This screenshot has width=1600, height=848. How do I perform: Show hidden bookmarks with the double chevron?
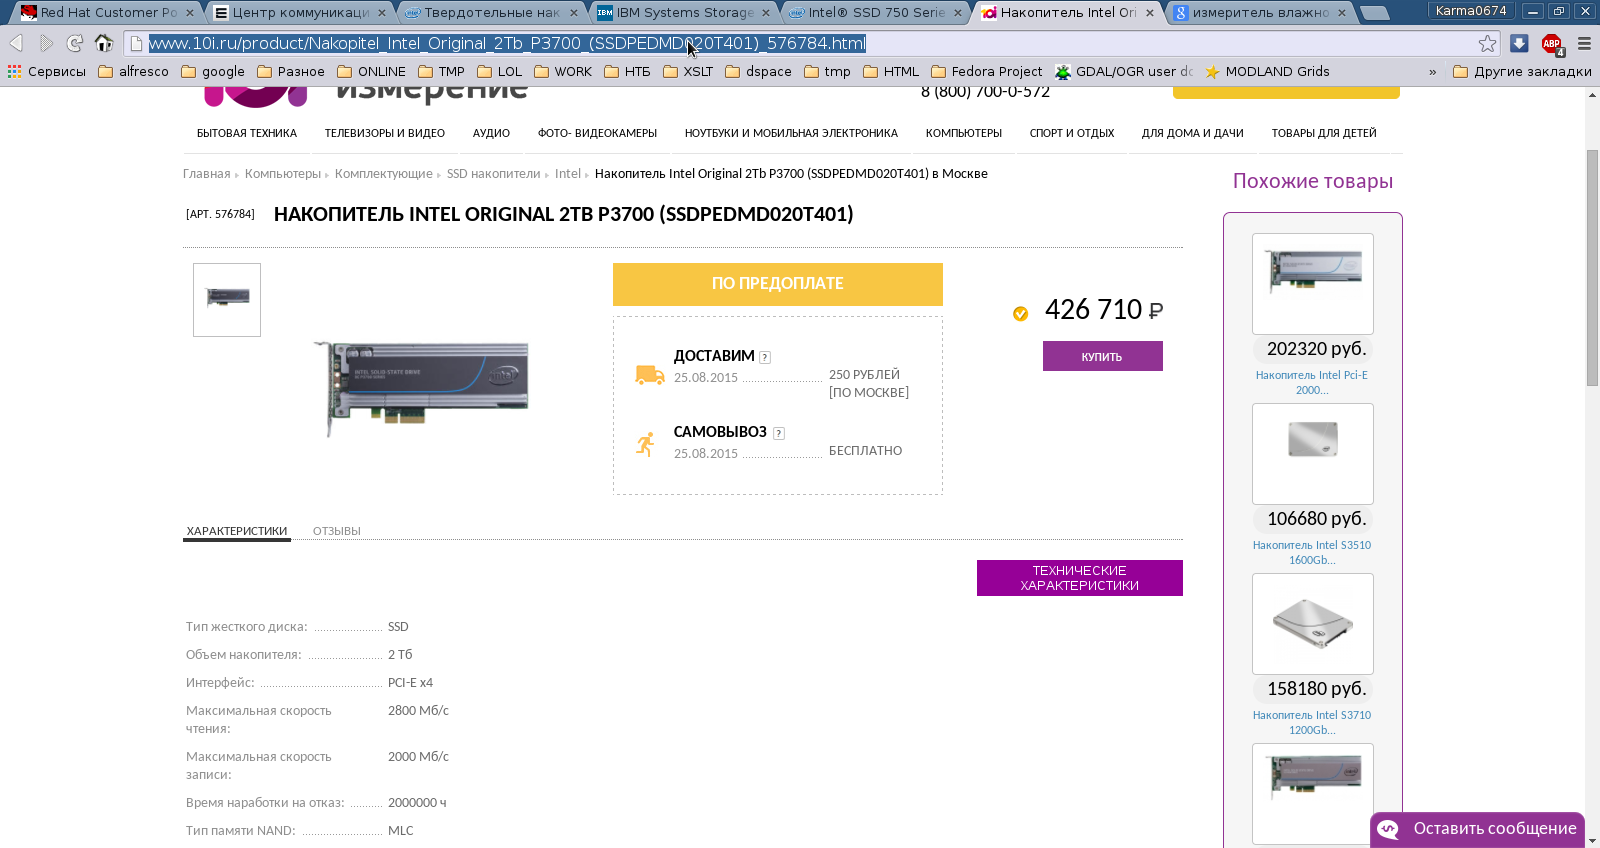click(x=1432, y=72)
